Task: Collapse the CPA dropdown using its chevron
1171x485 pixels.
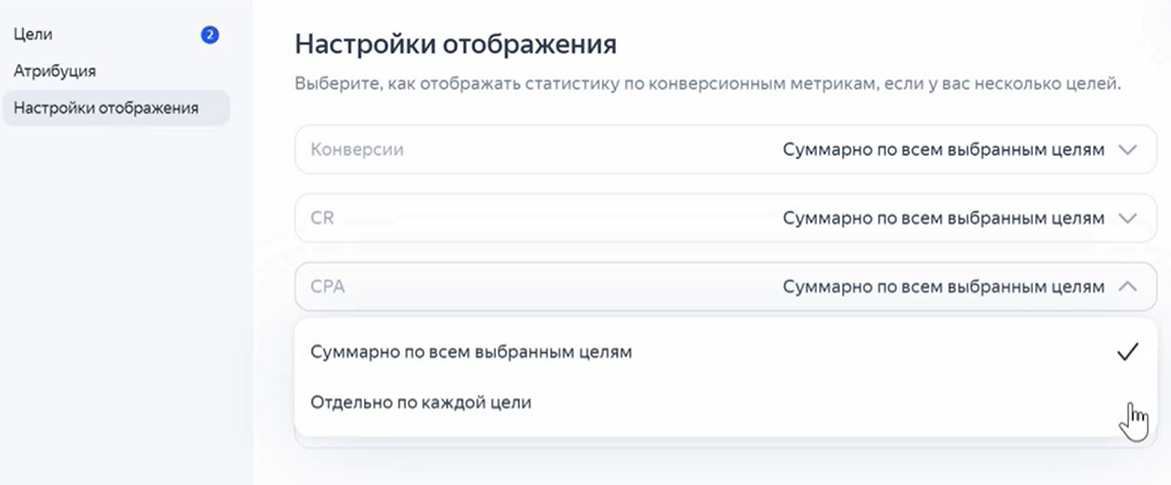Action: [1128, 287]
